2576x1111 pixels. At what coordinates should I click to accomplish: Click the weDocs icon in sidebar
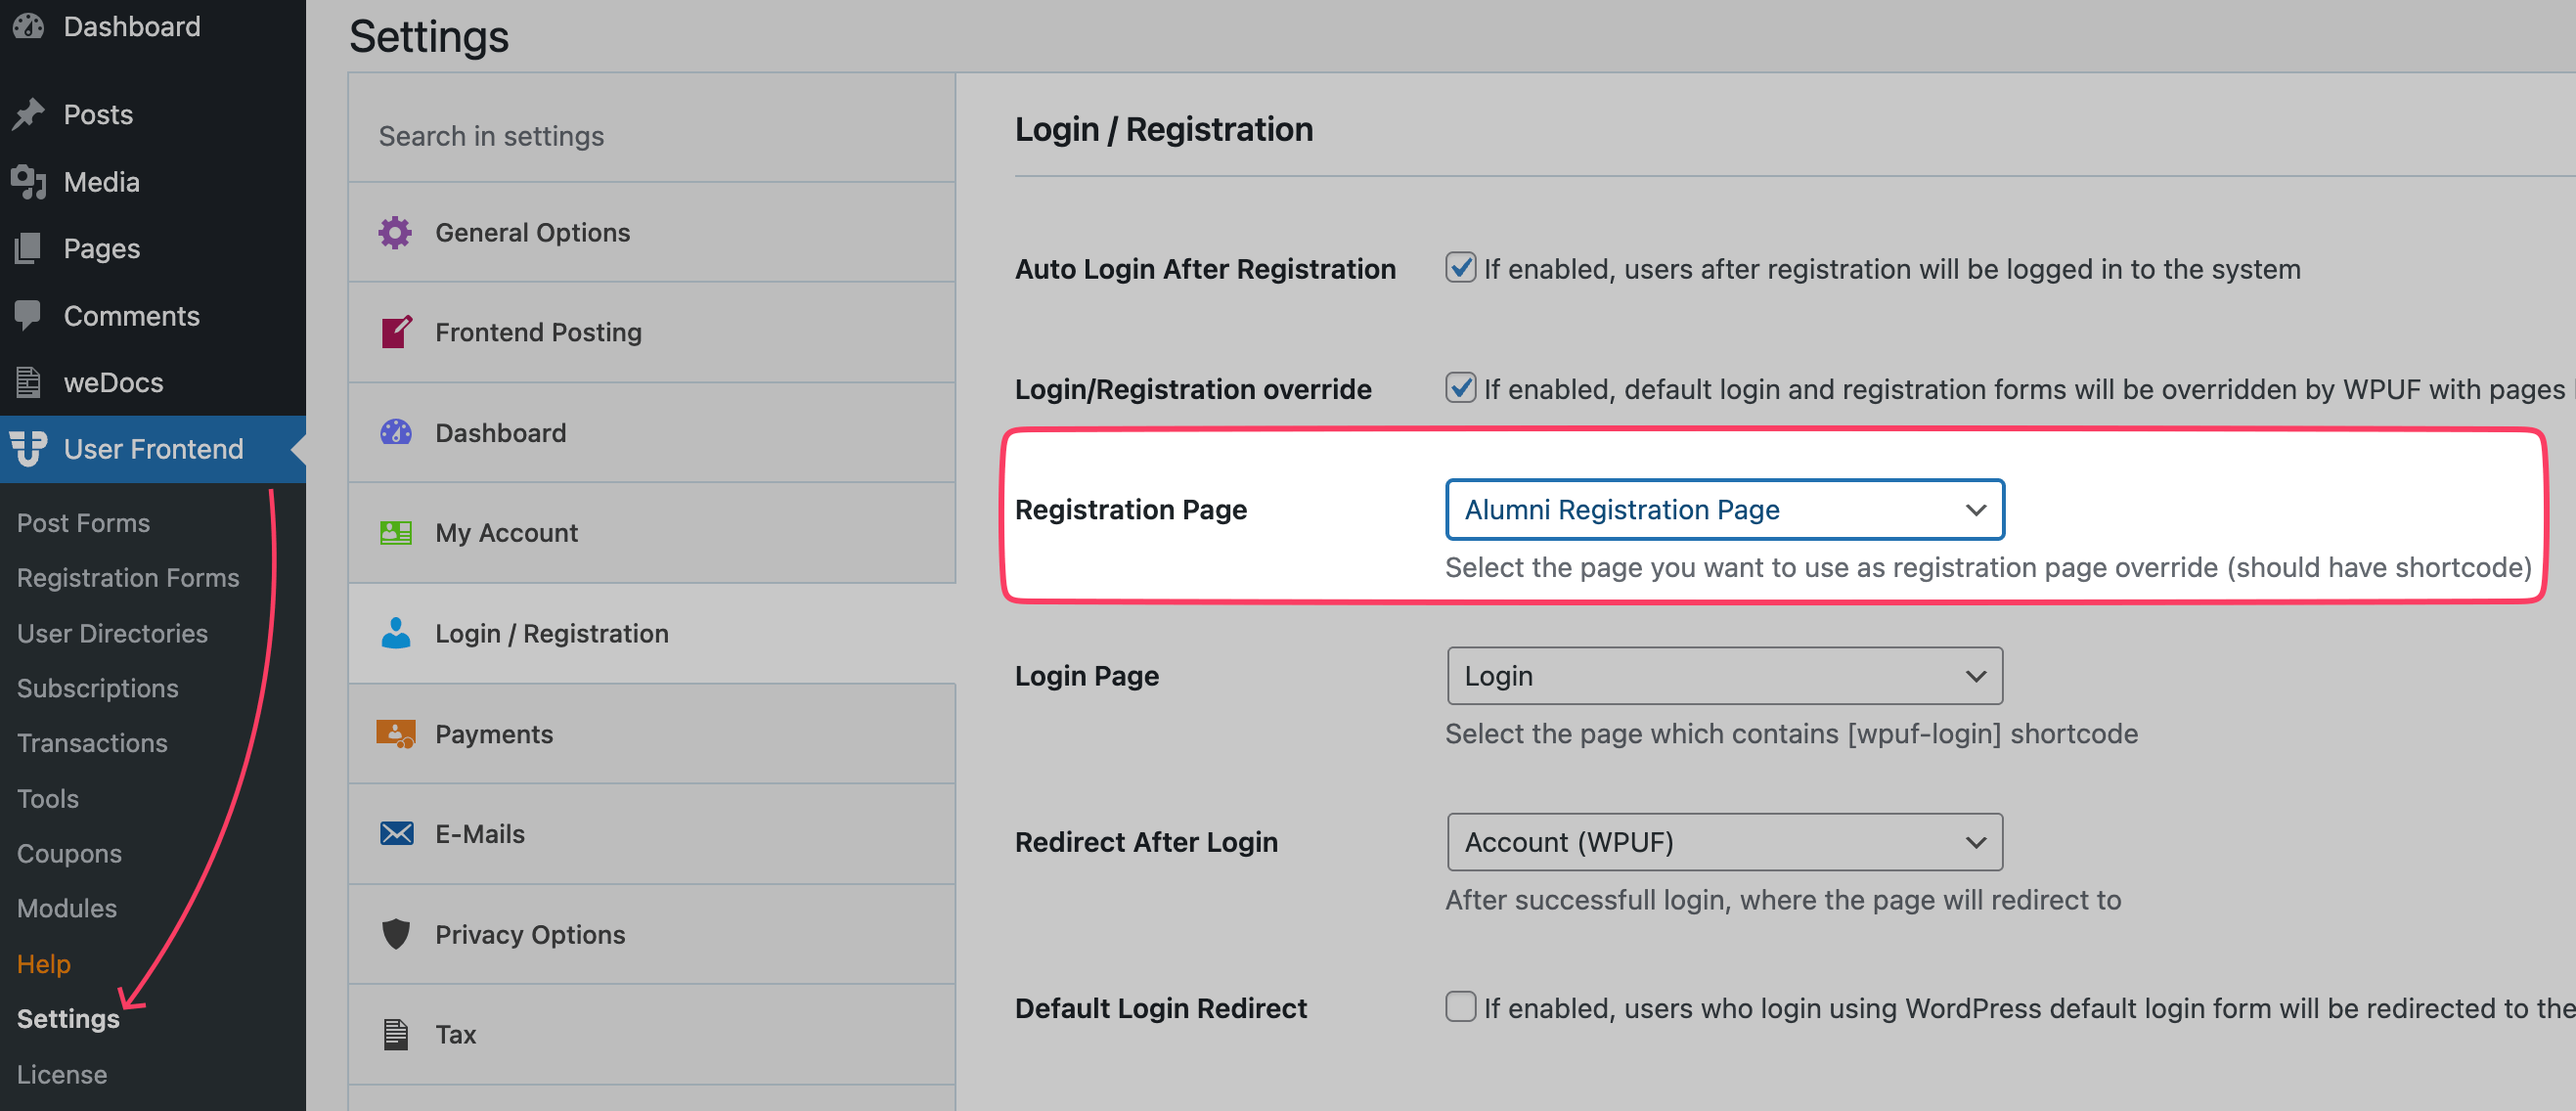point(28,382)
